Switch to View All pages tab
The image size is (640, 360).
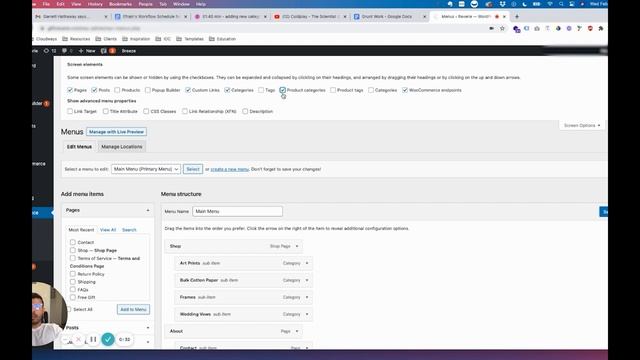(108, 230)
